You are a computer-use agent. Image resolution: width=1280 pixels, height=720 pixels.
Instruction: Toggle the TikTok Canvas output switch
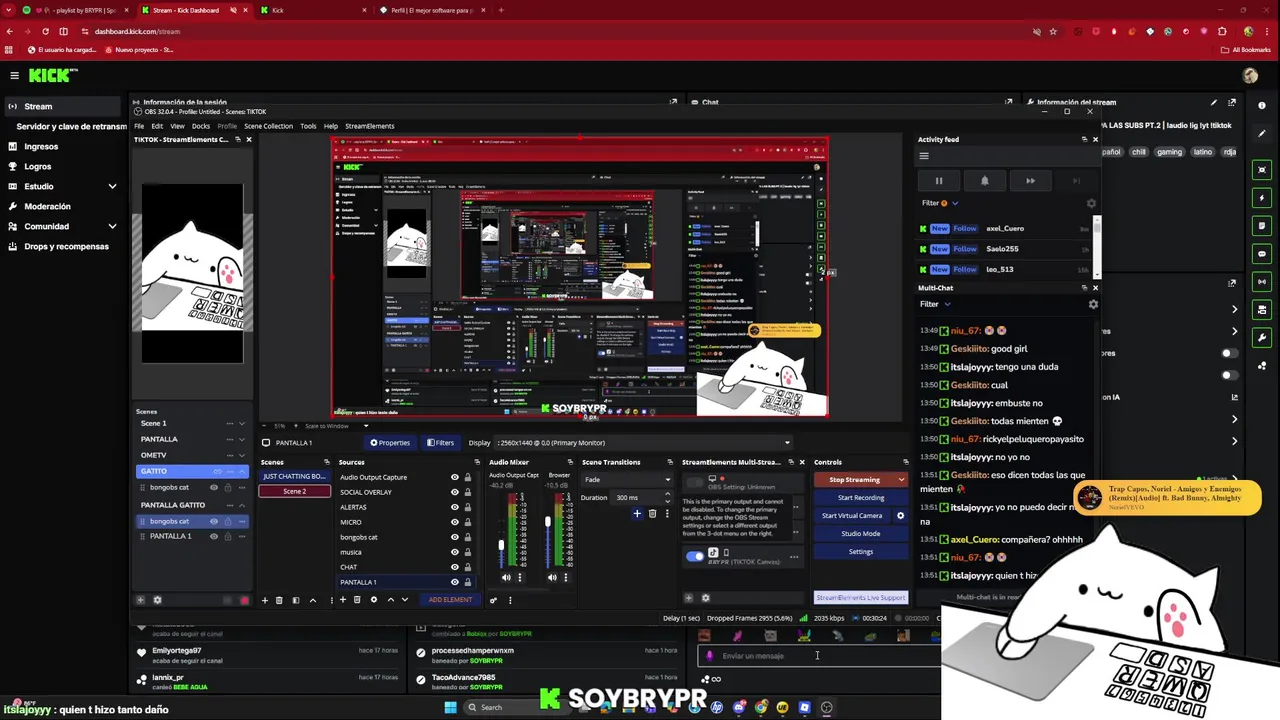695,556
